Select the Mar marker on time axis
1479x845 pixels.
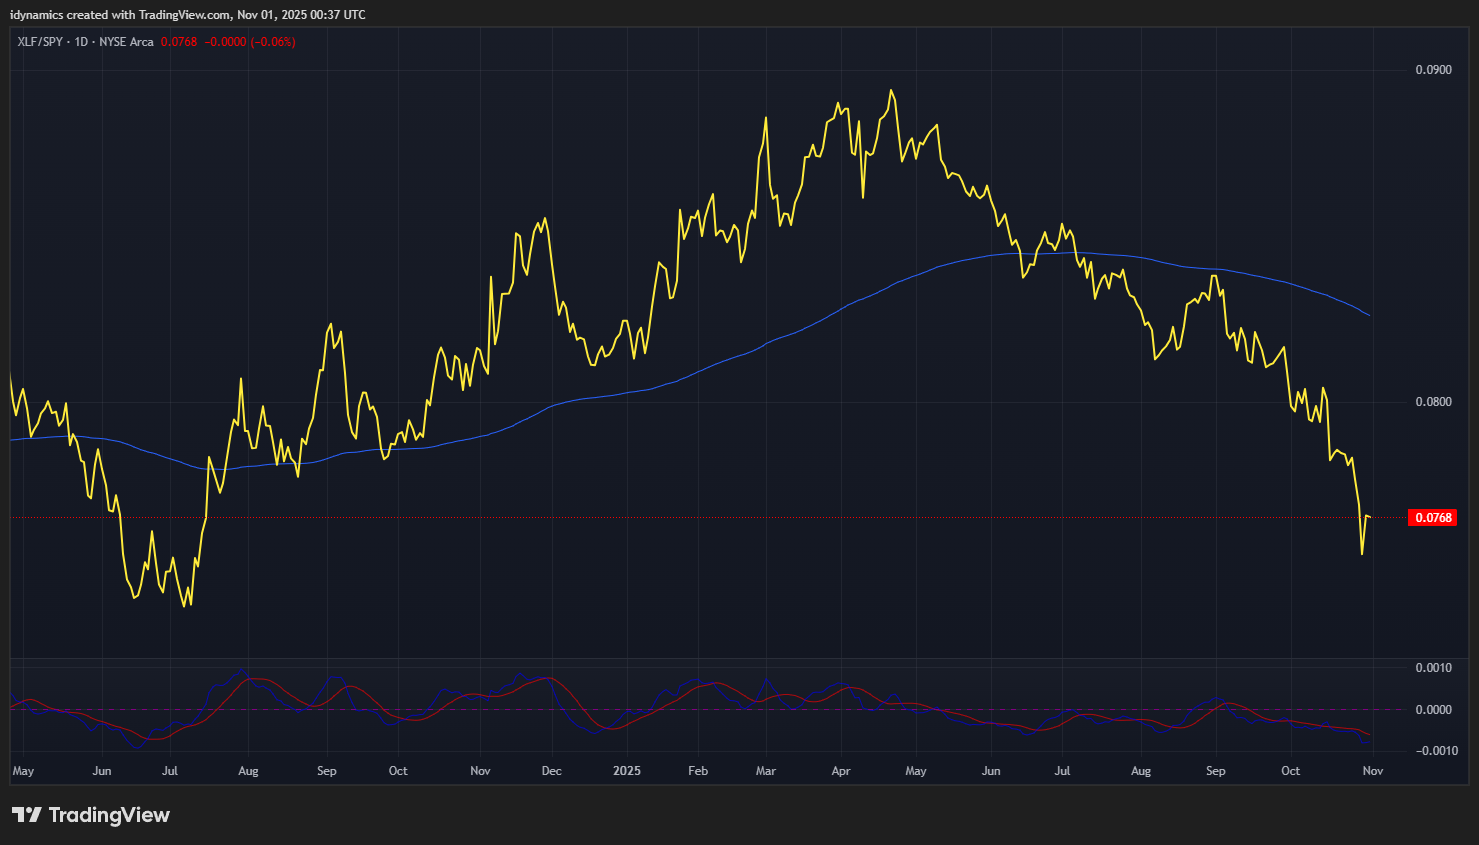pos(766,771)
